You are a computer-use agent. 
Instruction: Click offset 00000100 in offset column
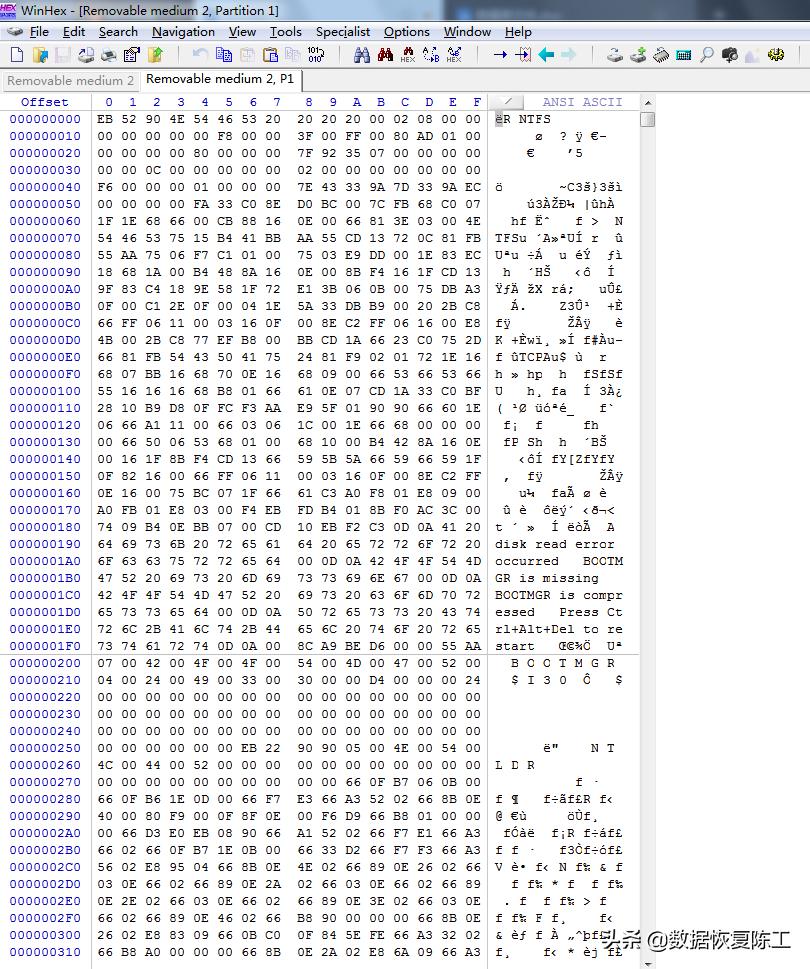[x=45, y=391]
